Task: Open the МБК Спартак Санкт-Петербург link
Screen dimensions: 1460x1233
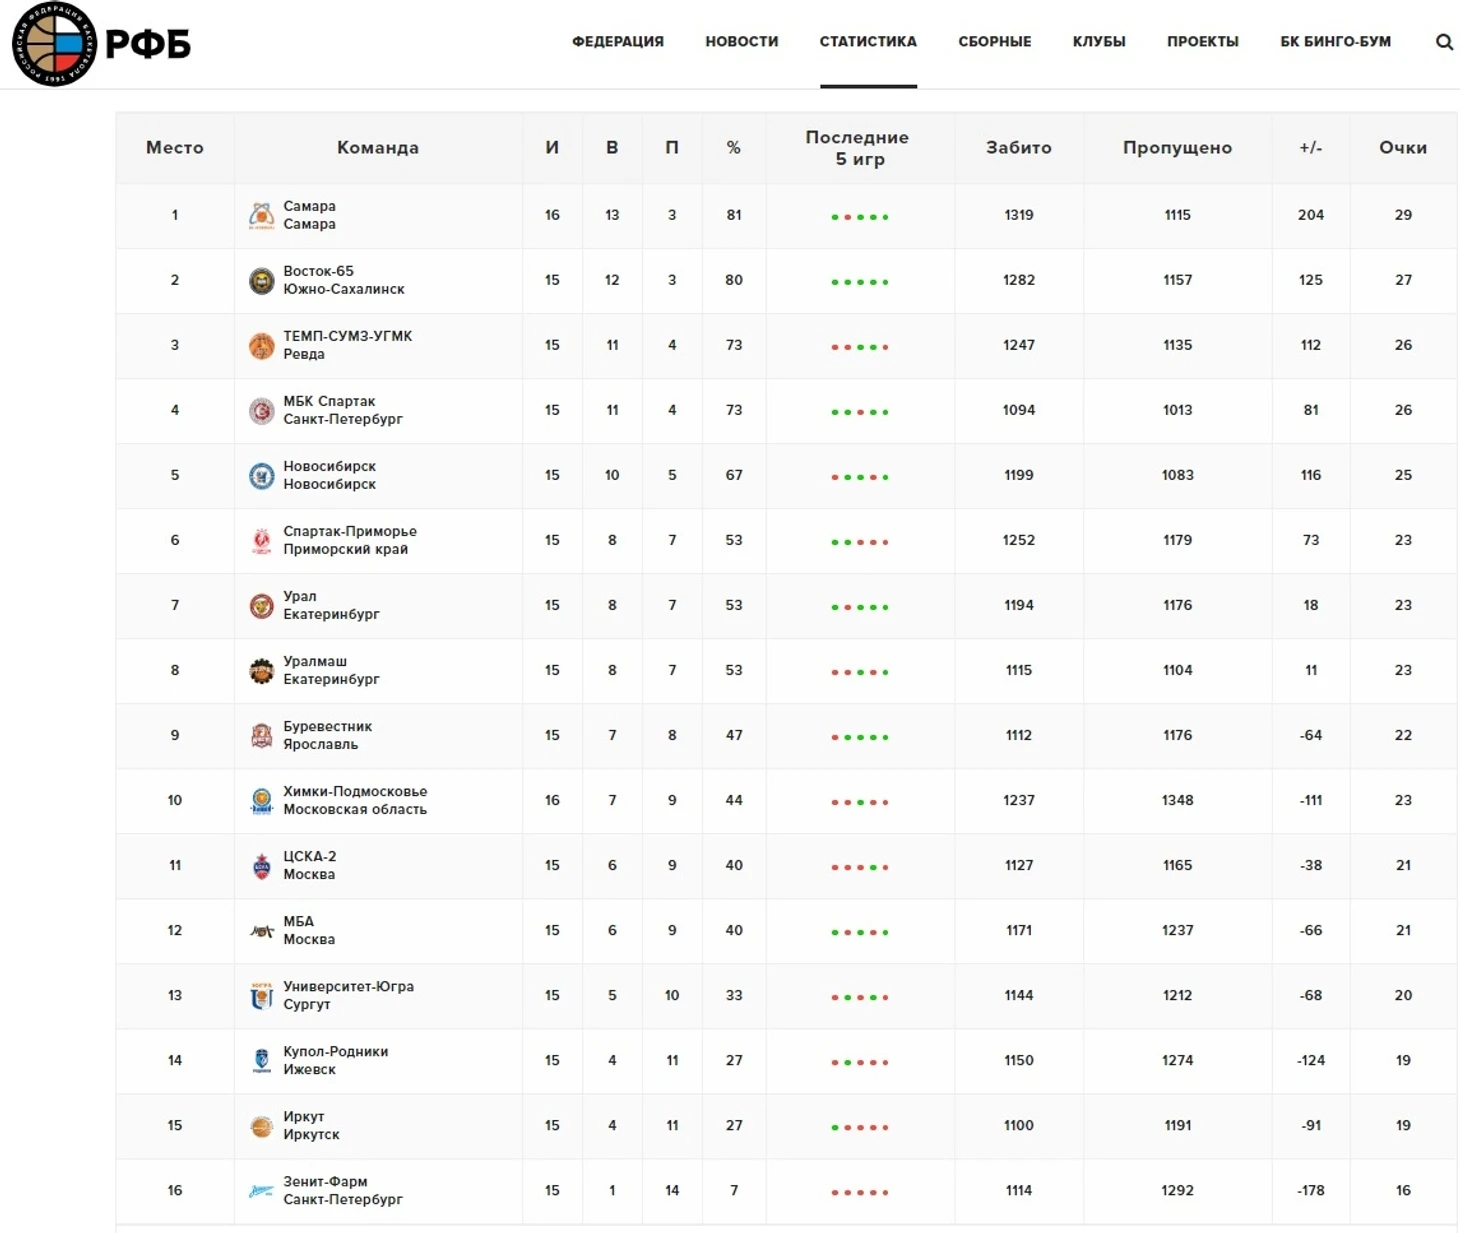Action: click(x=343, y=410)
